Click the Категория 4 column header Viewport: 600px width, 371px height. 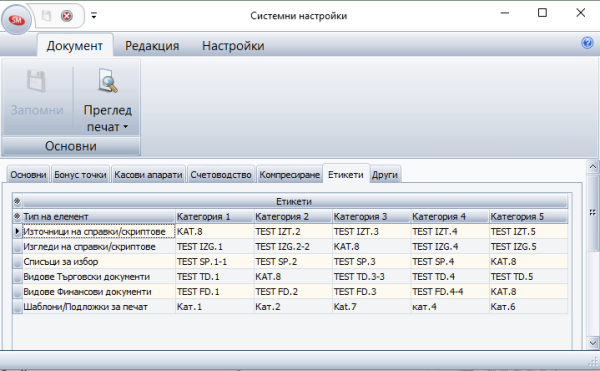click(450, 216)
